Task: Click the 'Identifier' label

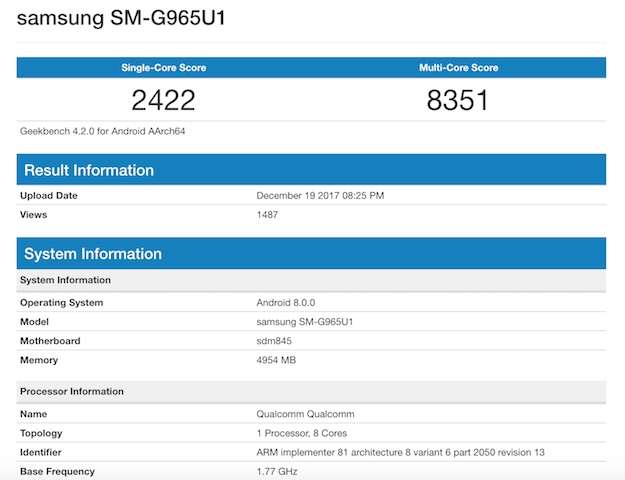Action: pyautogui.click(x=41, y=452)
